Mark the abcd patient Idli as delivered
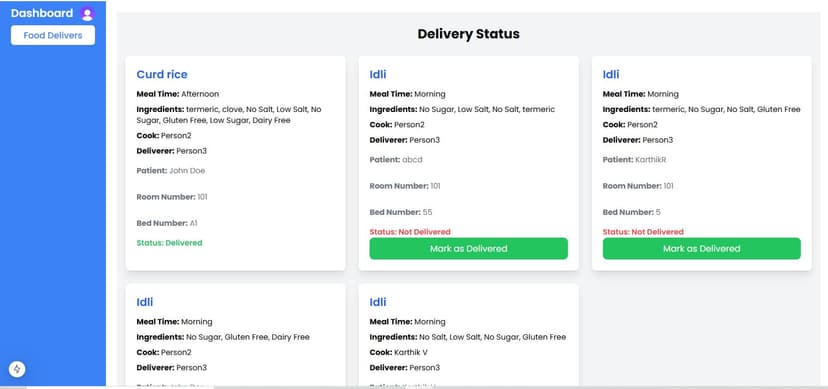This screenshot has height=389, width=828. pos(468,249)
